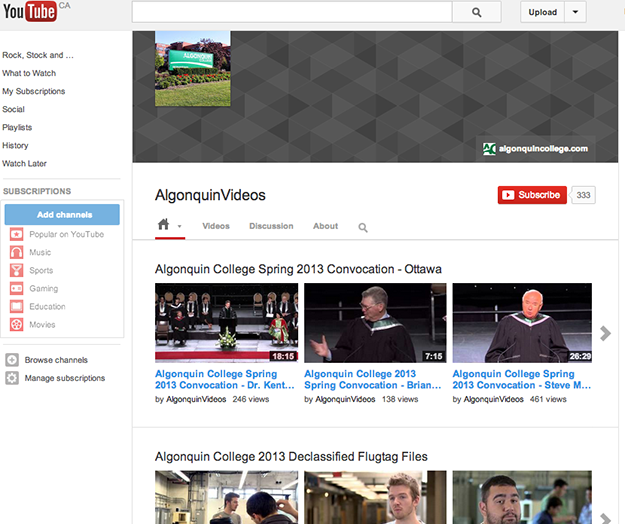This screenshot has height=524, width=625.
Task: Switch to the Videos tab
Action: (216, 226)
